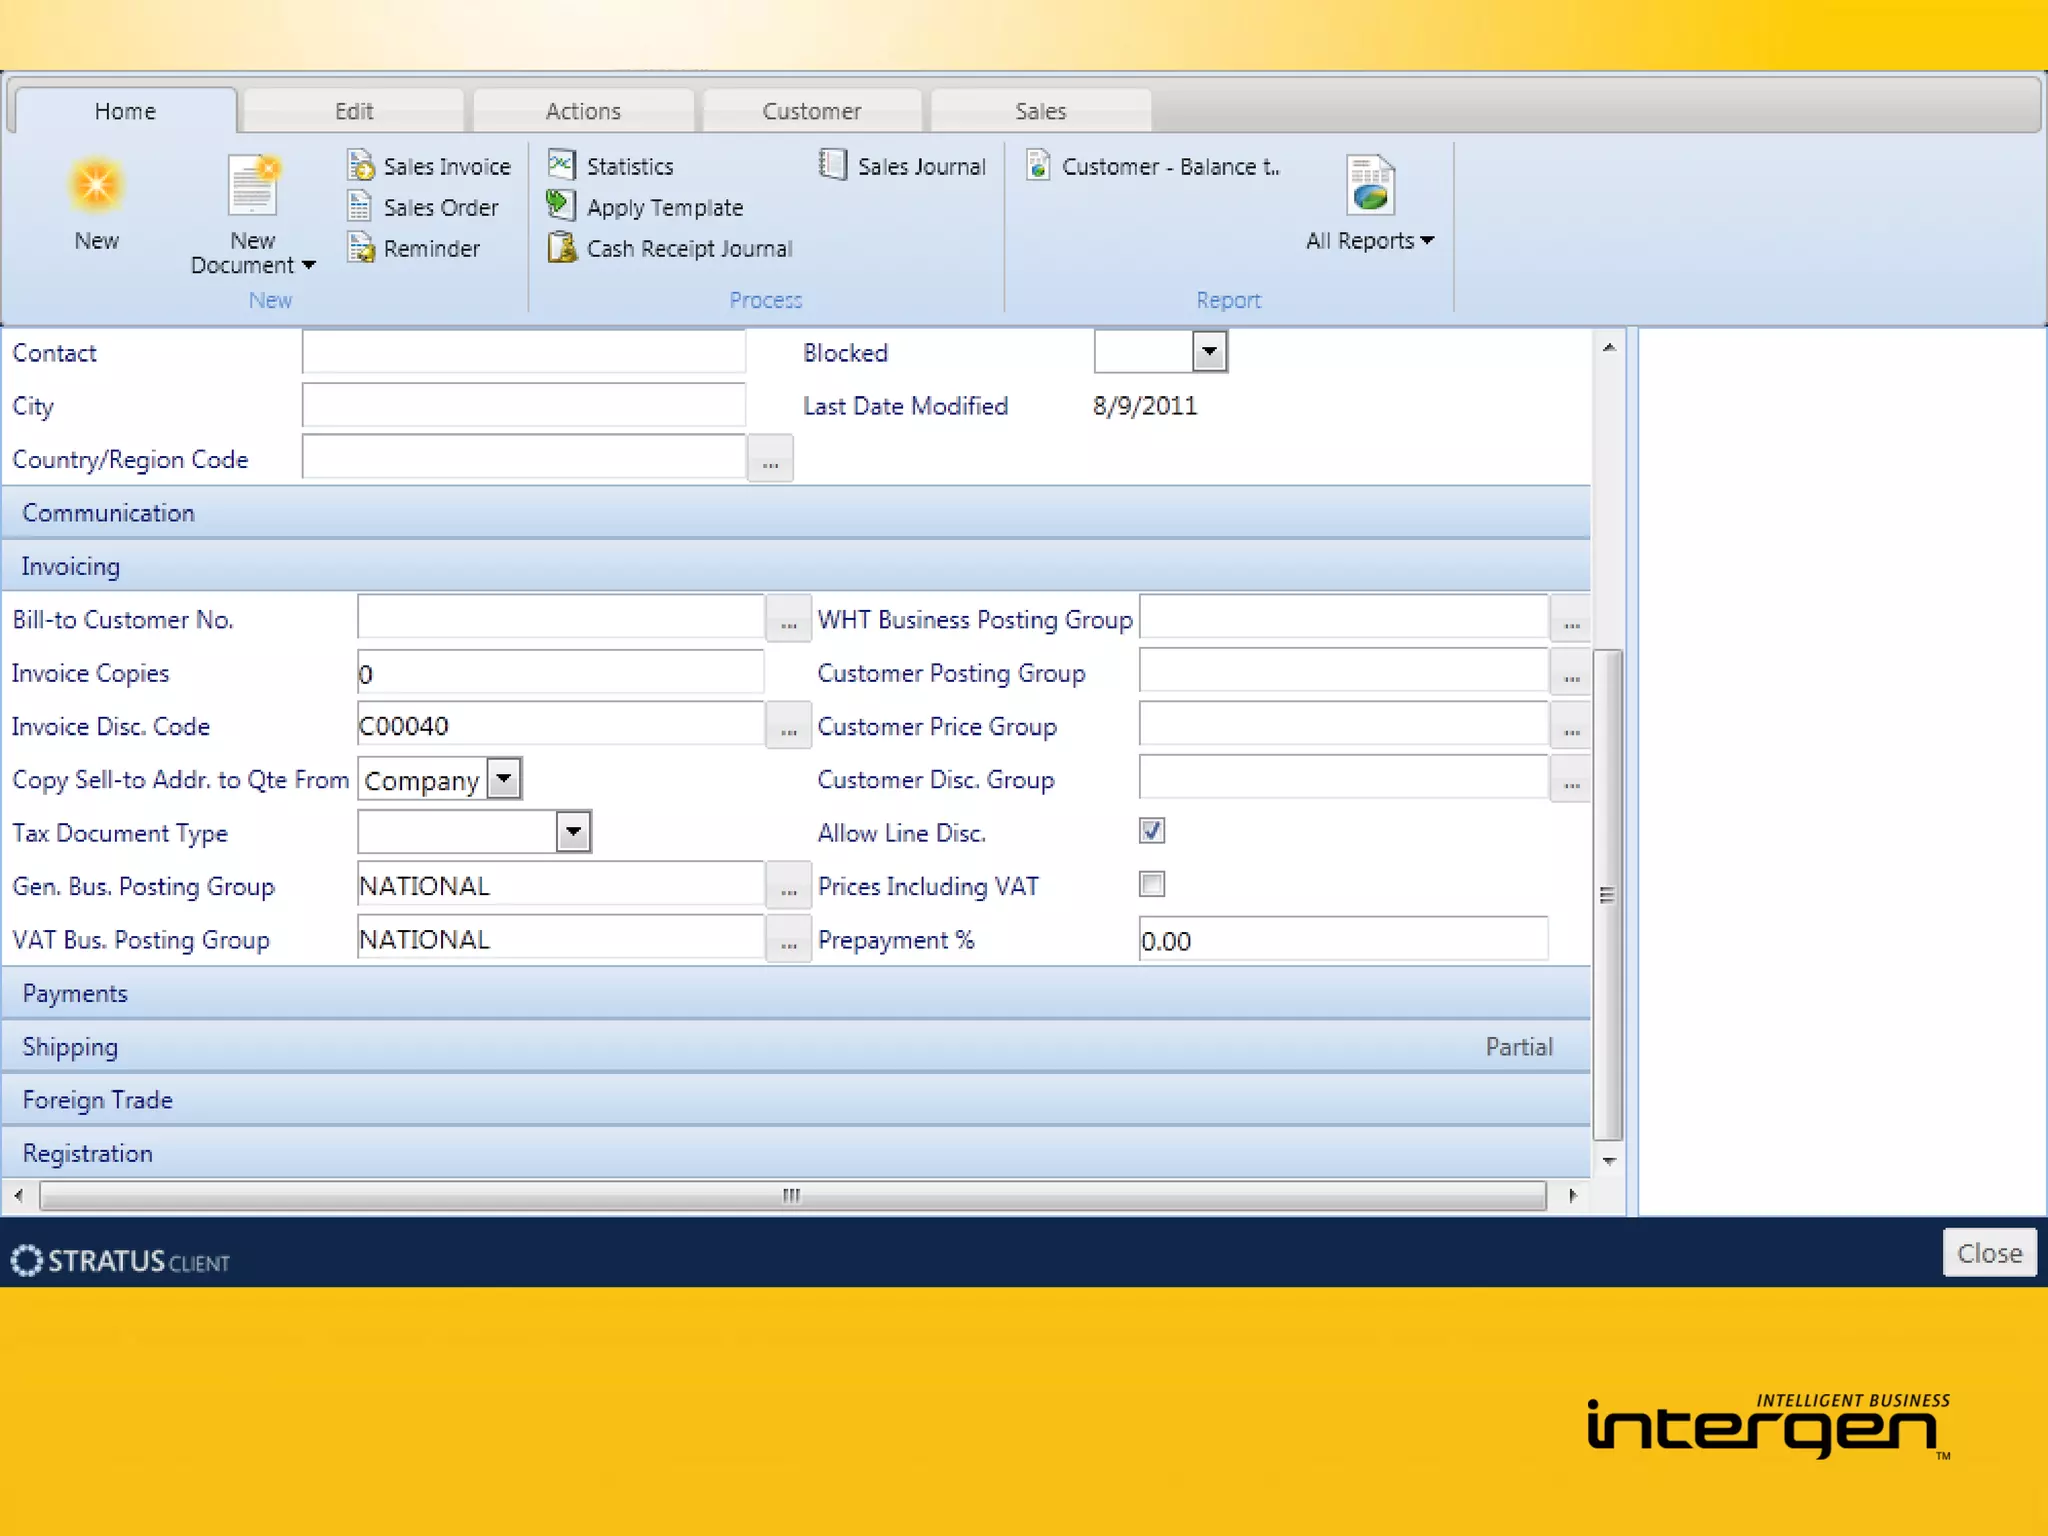Switch to the Home tab
2048x1536 pixels.
pyautogui.click(x=126, y=111)
